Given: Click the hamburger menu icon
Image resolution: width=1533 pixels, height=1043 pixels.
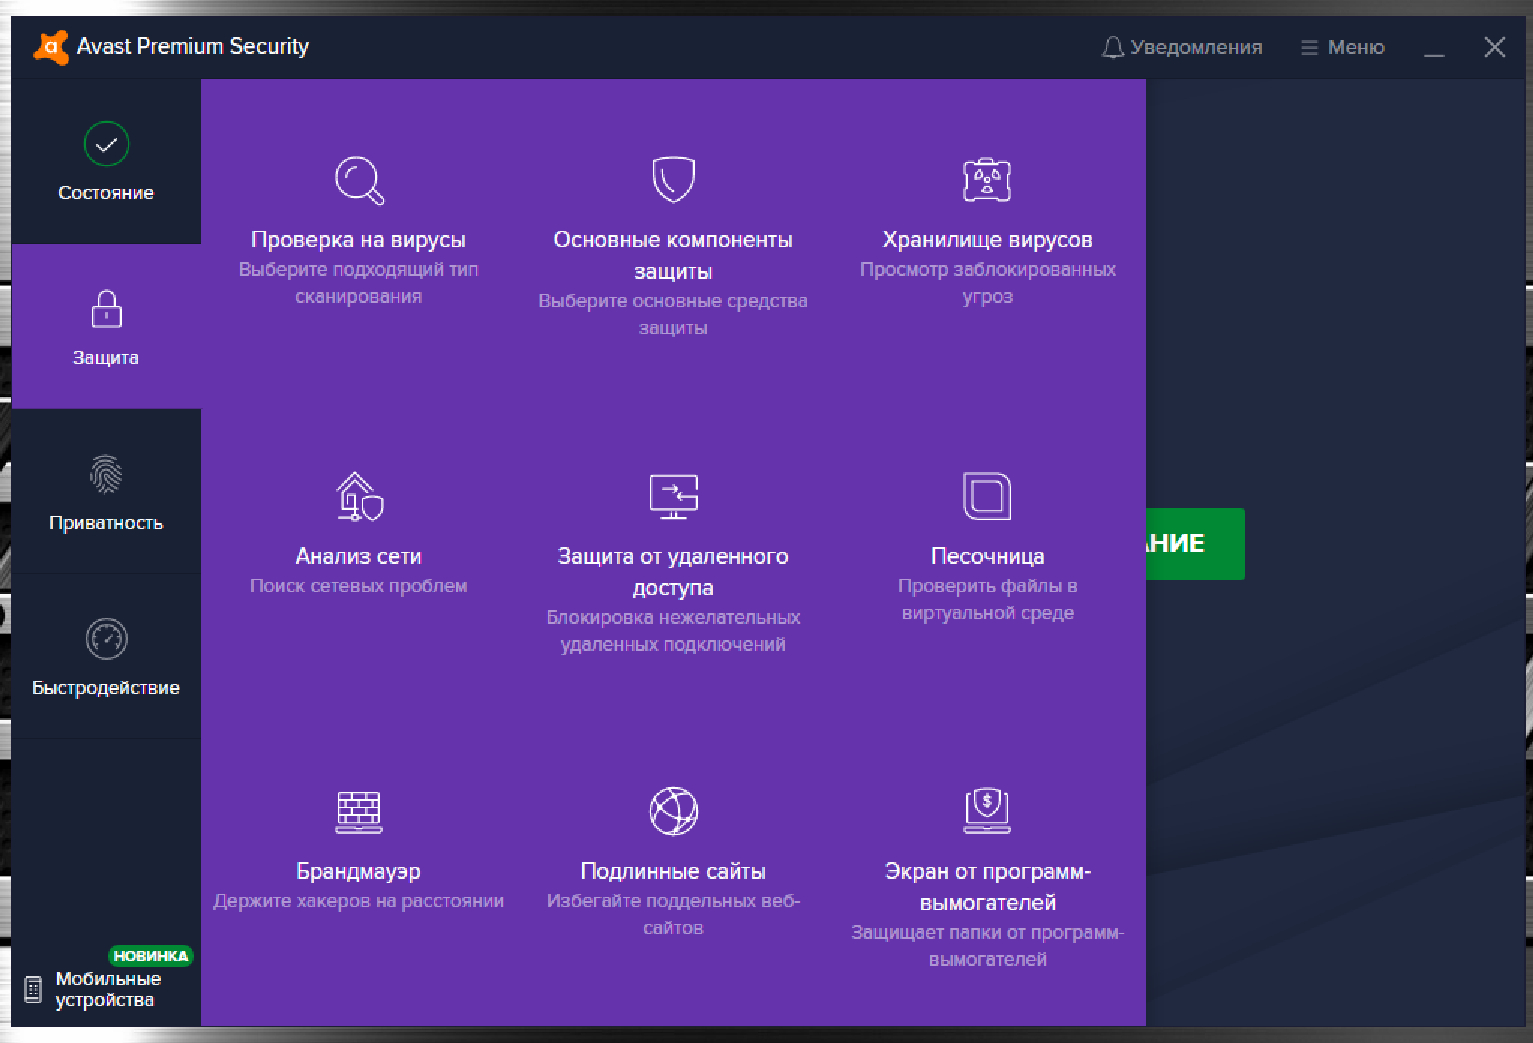Looking at the screenshot, I should [1309, 47].
